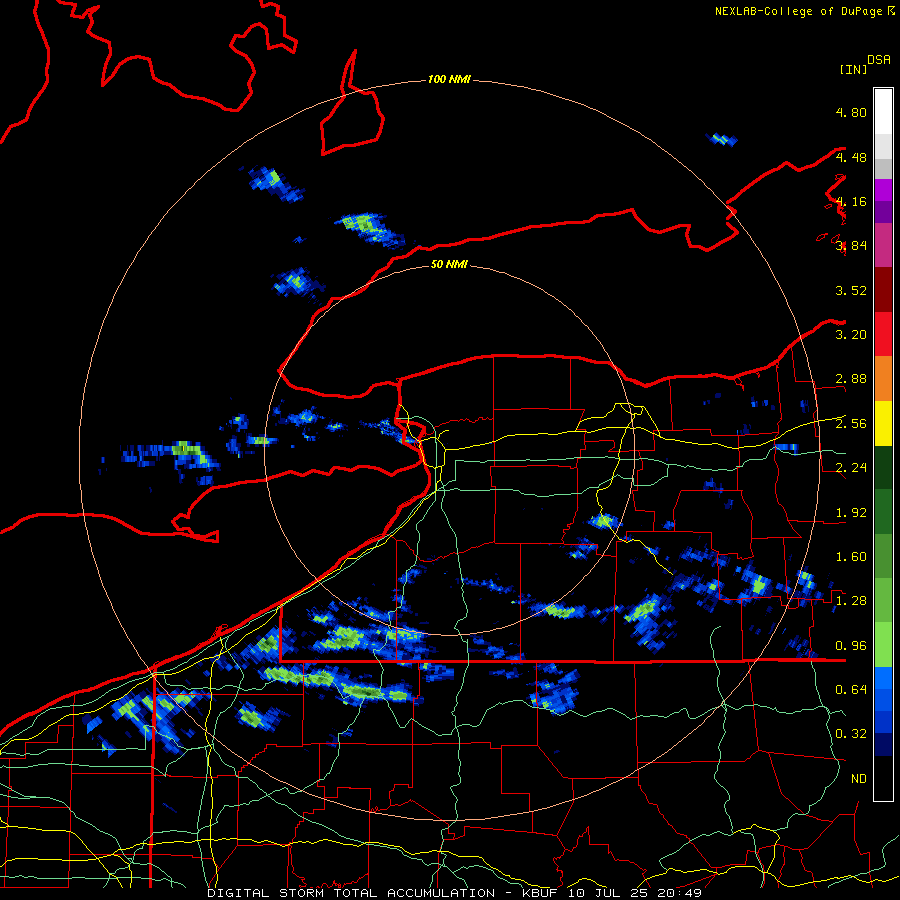The width and height of the screenshot is (900, 900).
Task: Click the 3.20 legend value
Action: 851,335
